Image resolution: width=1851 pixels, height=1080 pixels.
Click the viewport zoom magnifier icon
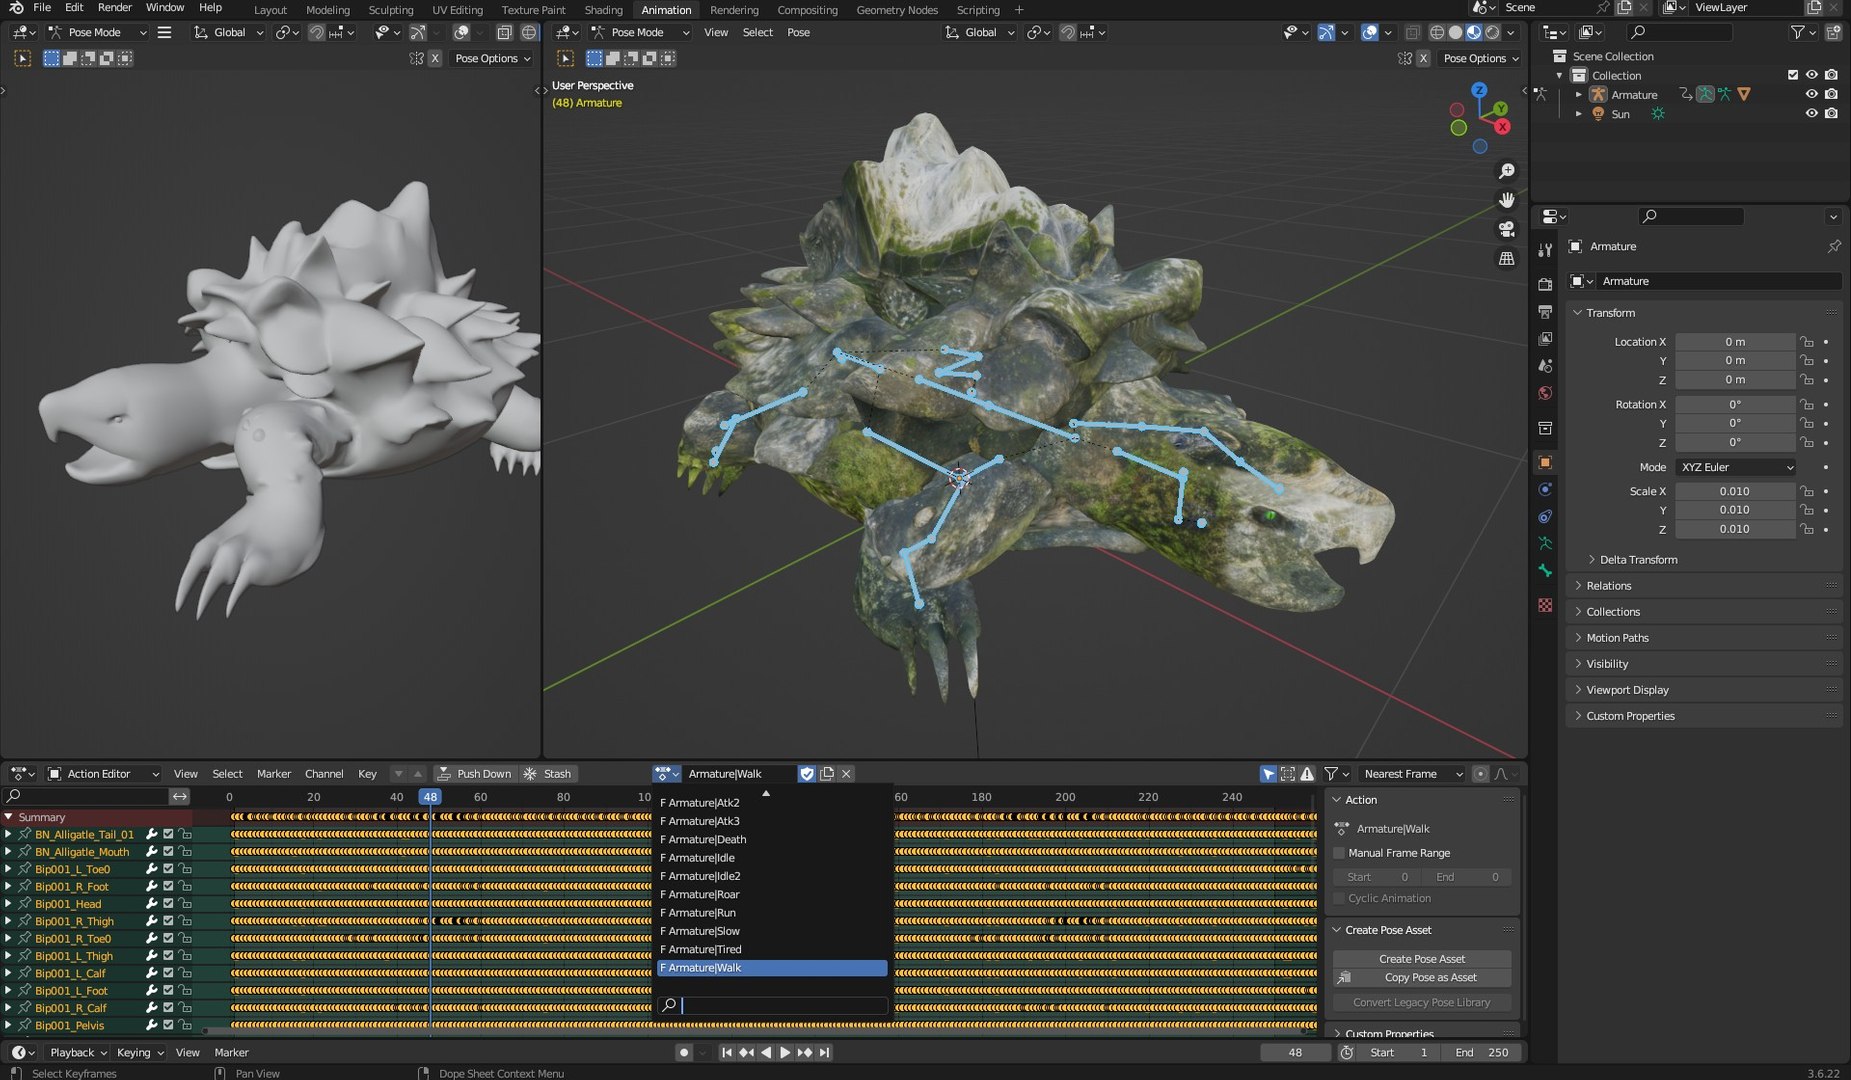pyautogui.click(x=1506, y=171)
